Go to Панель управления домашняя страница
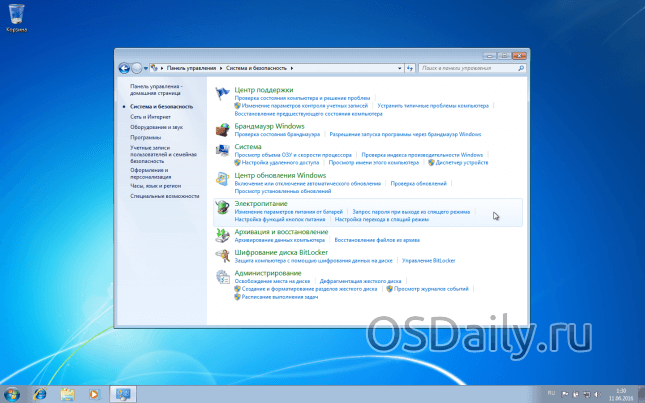The image size is (645, 403). [x=156, y=90]
